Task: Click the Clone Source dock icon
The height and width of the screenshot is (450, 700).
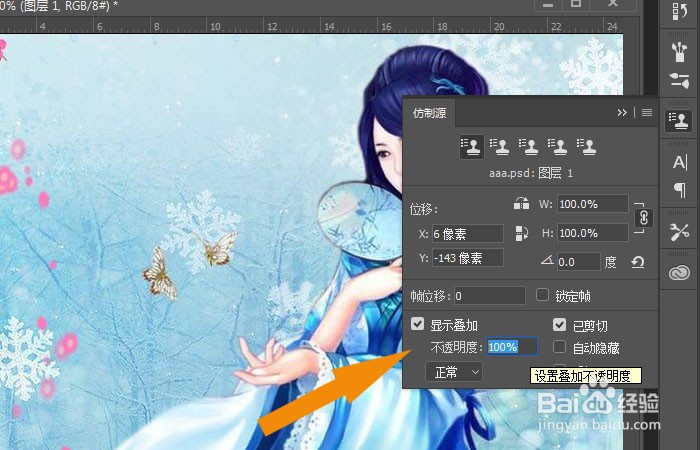Action: pyautogui.click(x=678, y=121)
